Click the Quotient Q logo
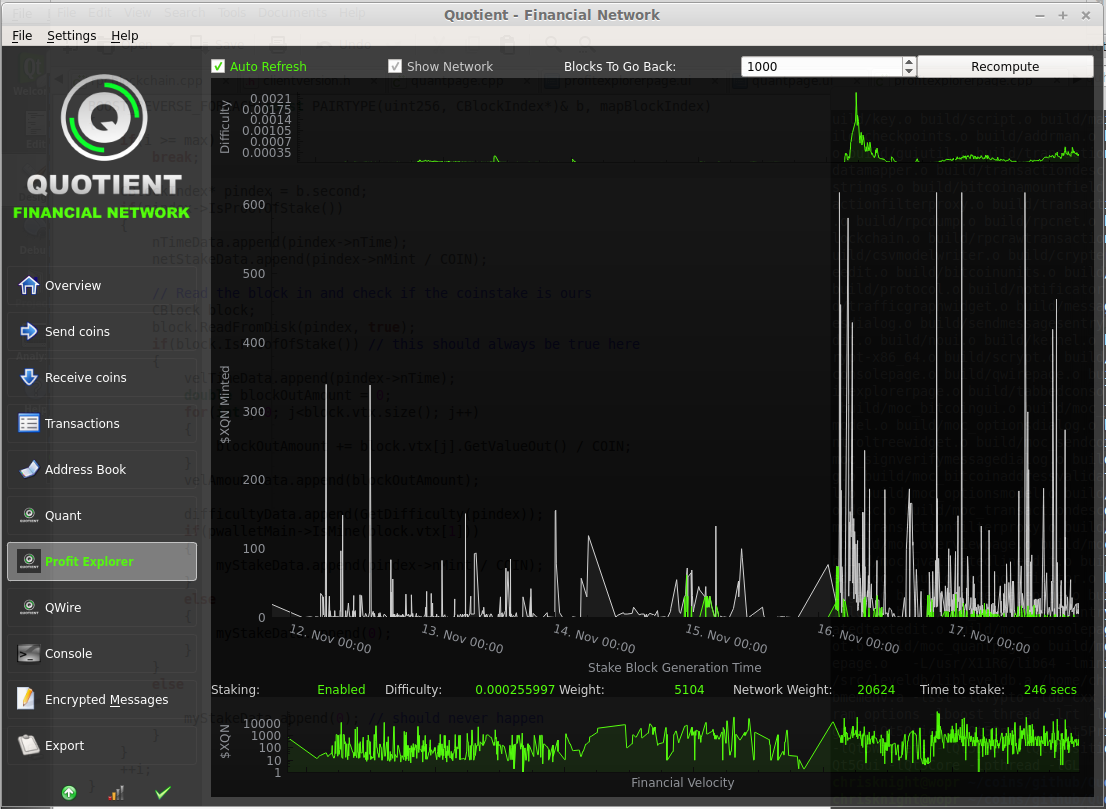 point(104,117)
